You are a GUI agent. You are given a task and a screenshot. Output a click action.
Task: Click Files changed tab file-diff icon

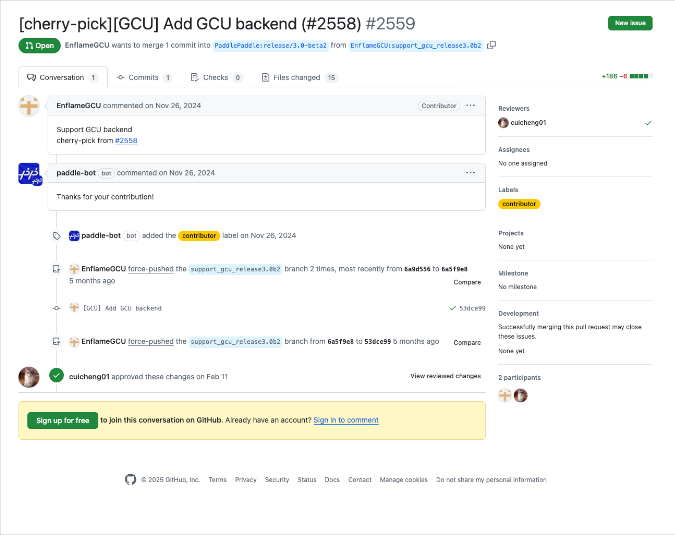[x=266, y=77]
